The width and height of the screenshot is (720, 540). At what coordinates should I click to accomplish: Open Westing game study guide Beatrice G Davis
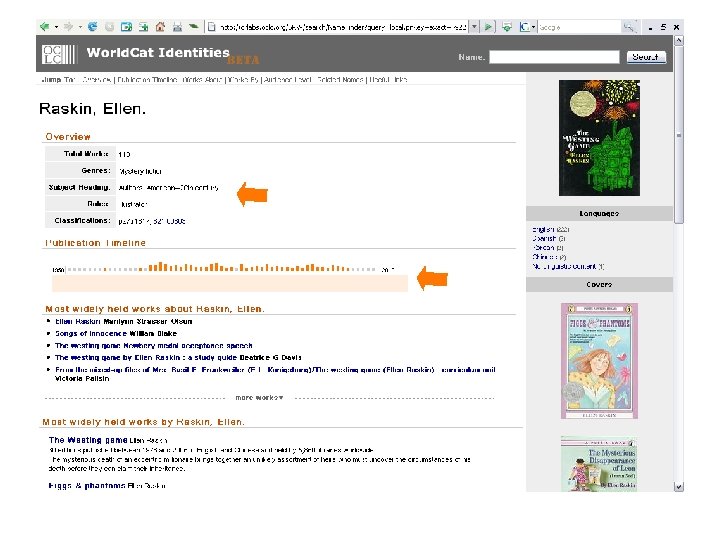(x=178, y=357)
